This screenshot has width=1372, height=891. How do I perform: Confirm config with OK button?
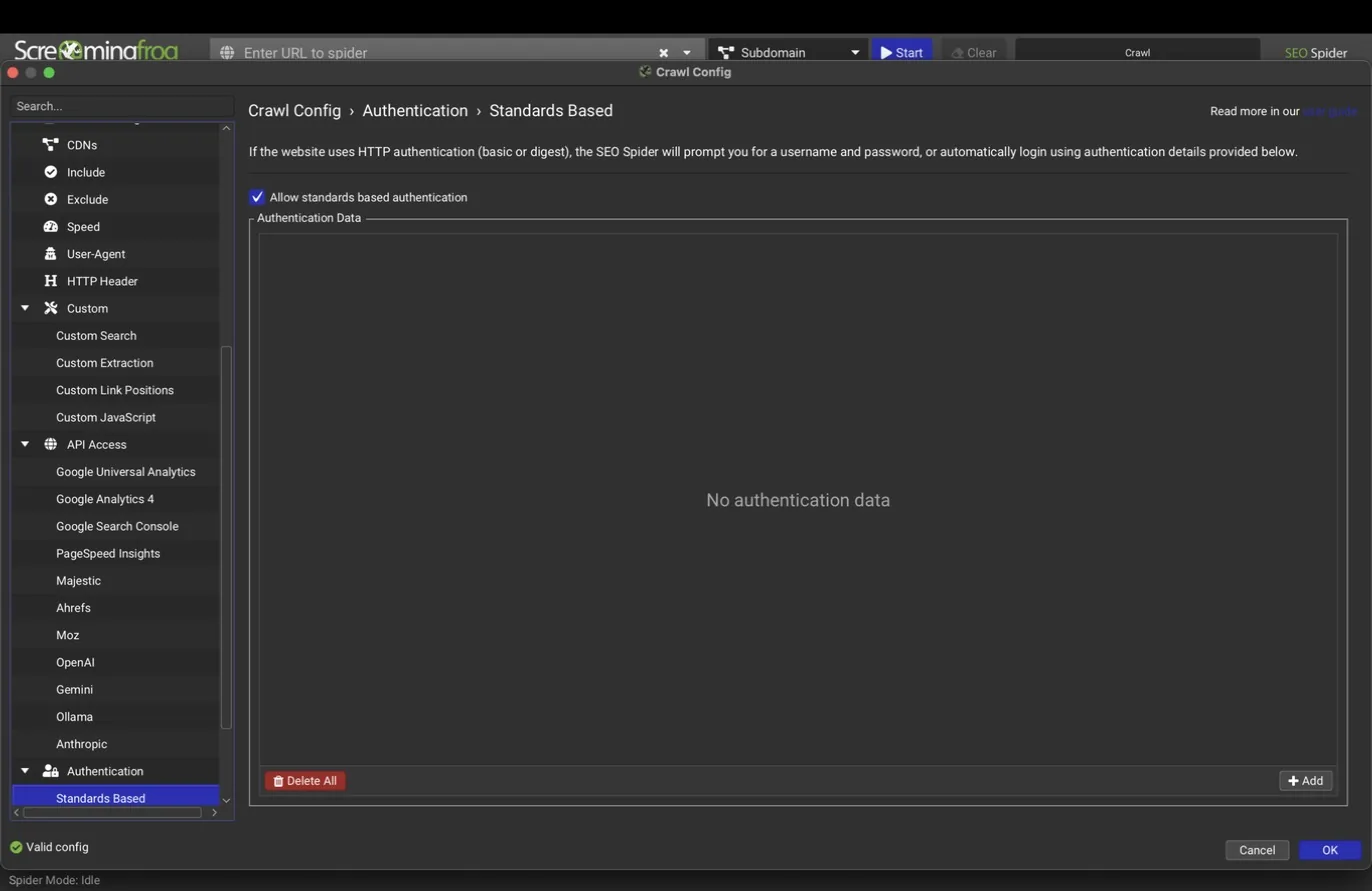coord(1330,850)
